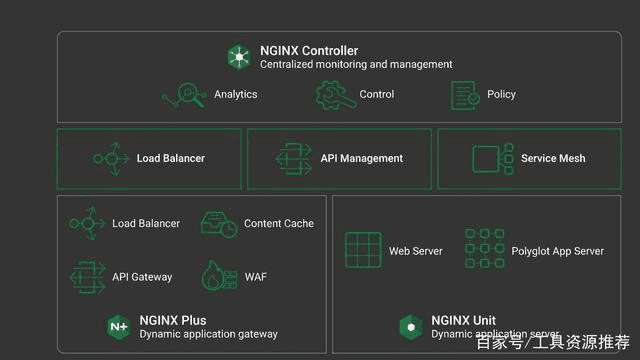Click the API Gateway arrows icon
The width and height of the screenshot is (640, 360).
87,277
